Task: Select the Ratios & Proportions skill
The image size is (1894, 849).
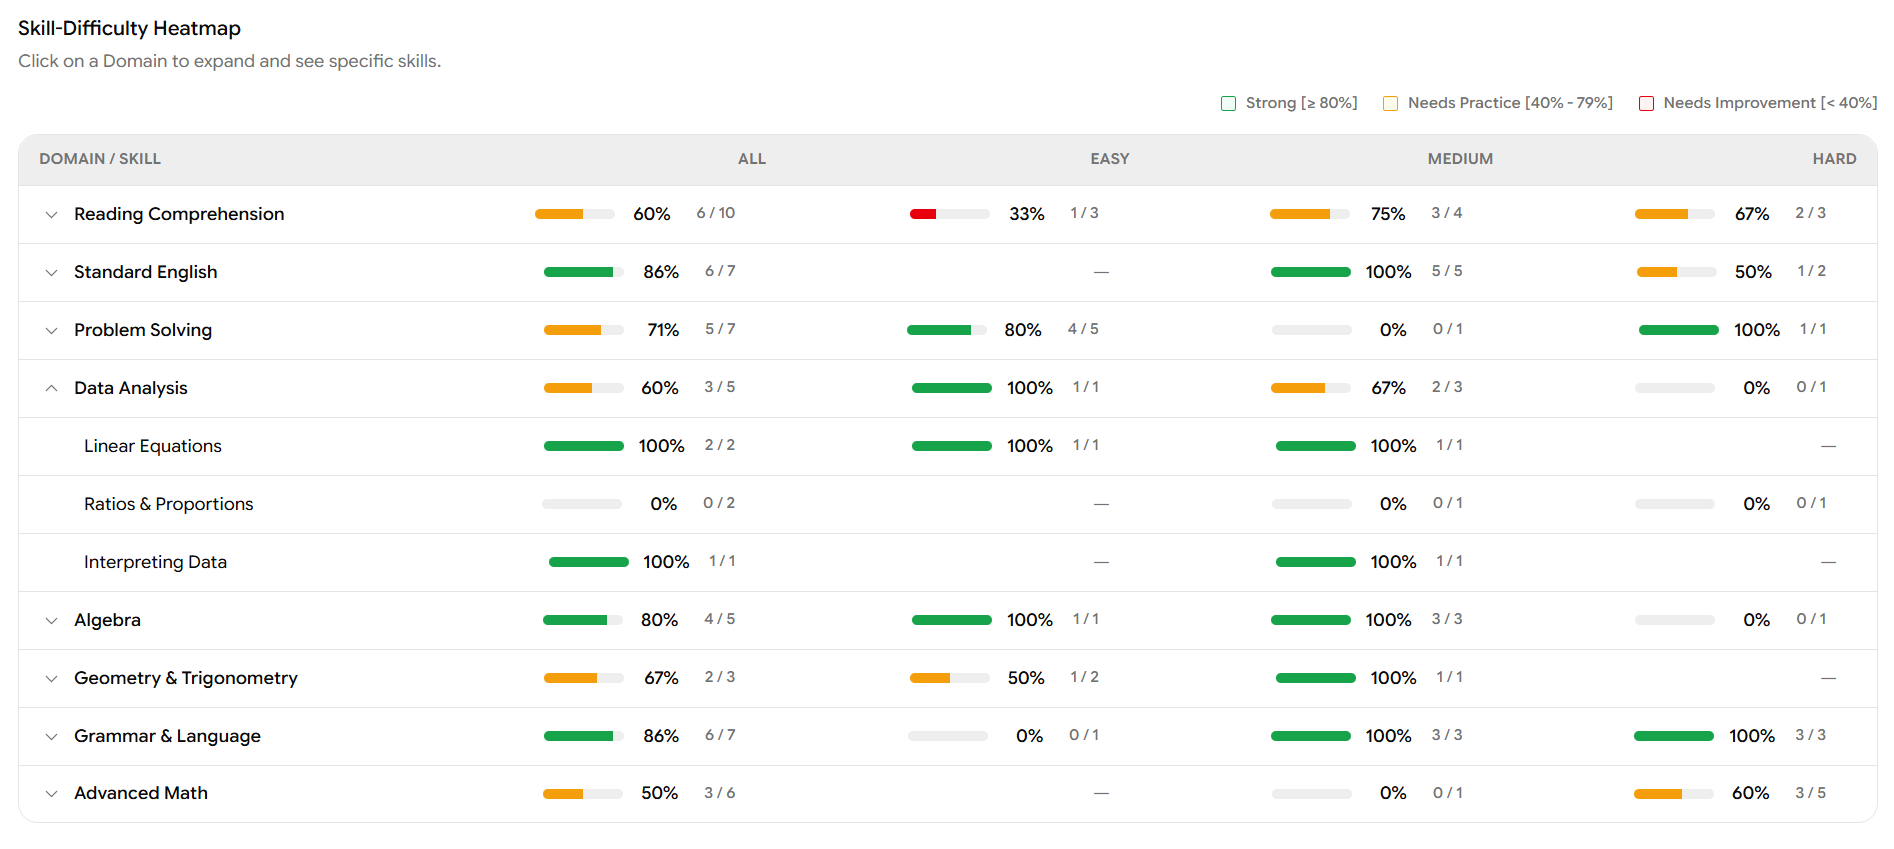Action: click(169, 504)
